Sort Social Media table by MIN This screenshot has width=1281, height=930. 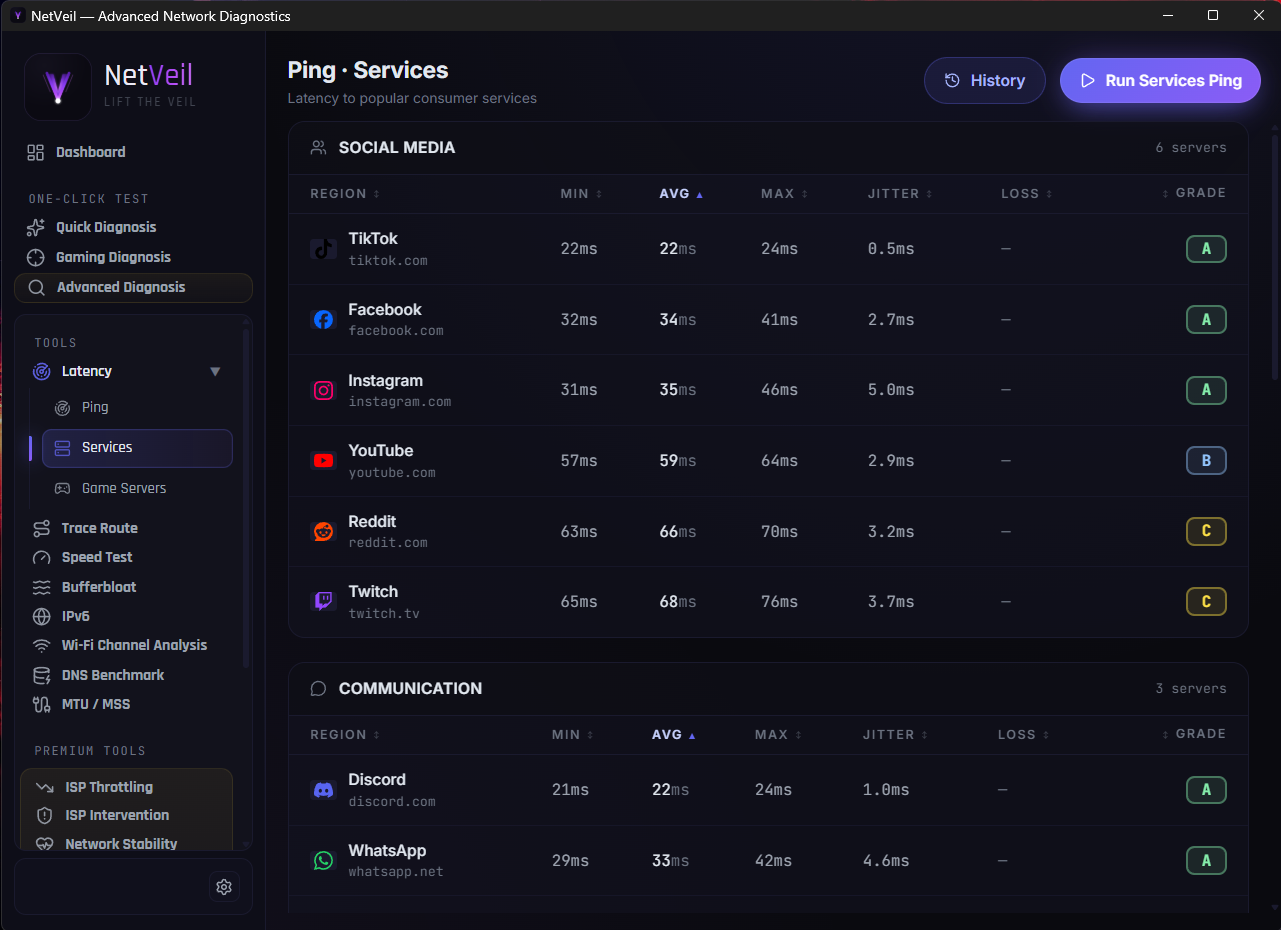(x=581, y=194)
